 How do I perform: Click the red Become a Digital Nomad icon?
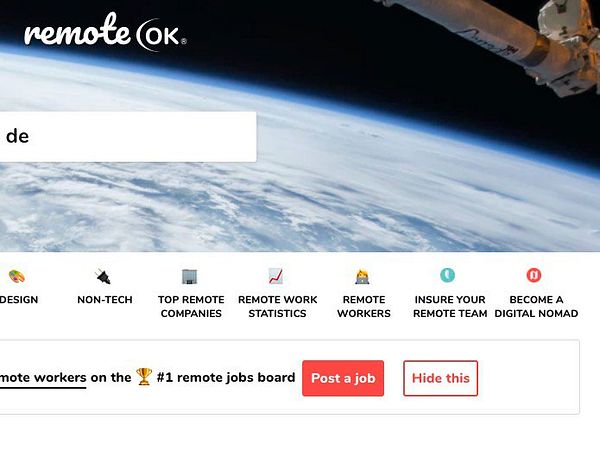coord(534,275)
